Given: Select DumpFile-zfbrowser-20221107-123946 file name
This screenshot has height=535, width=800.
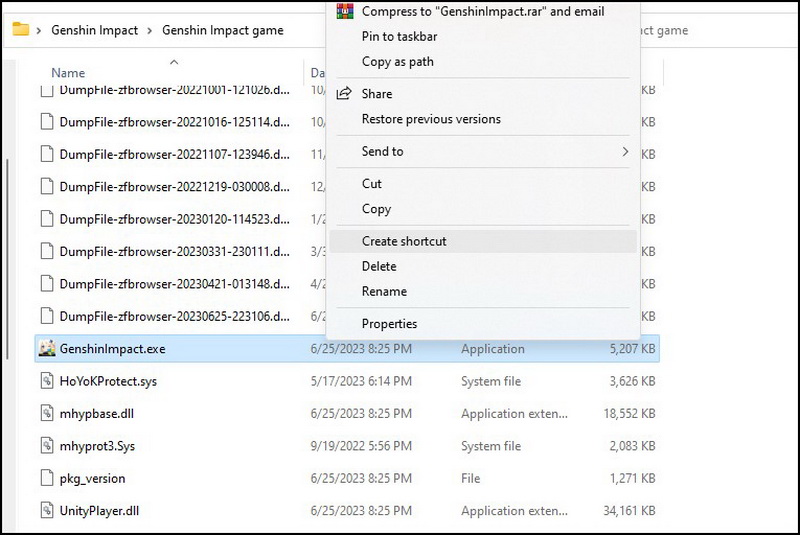Looking at the screenshot, I should 174,155.
